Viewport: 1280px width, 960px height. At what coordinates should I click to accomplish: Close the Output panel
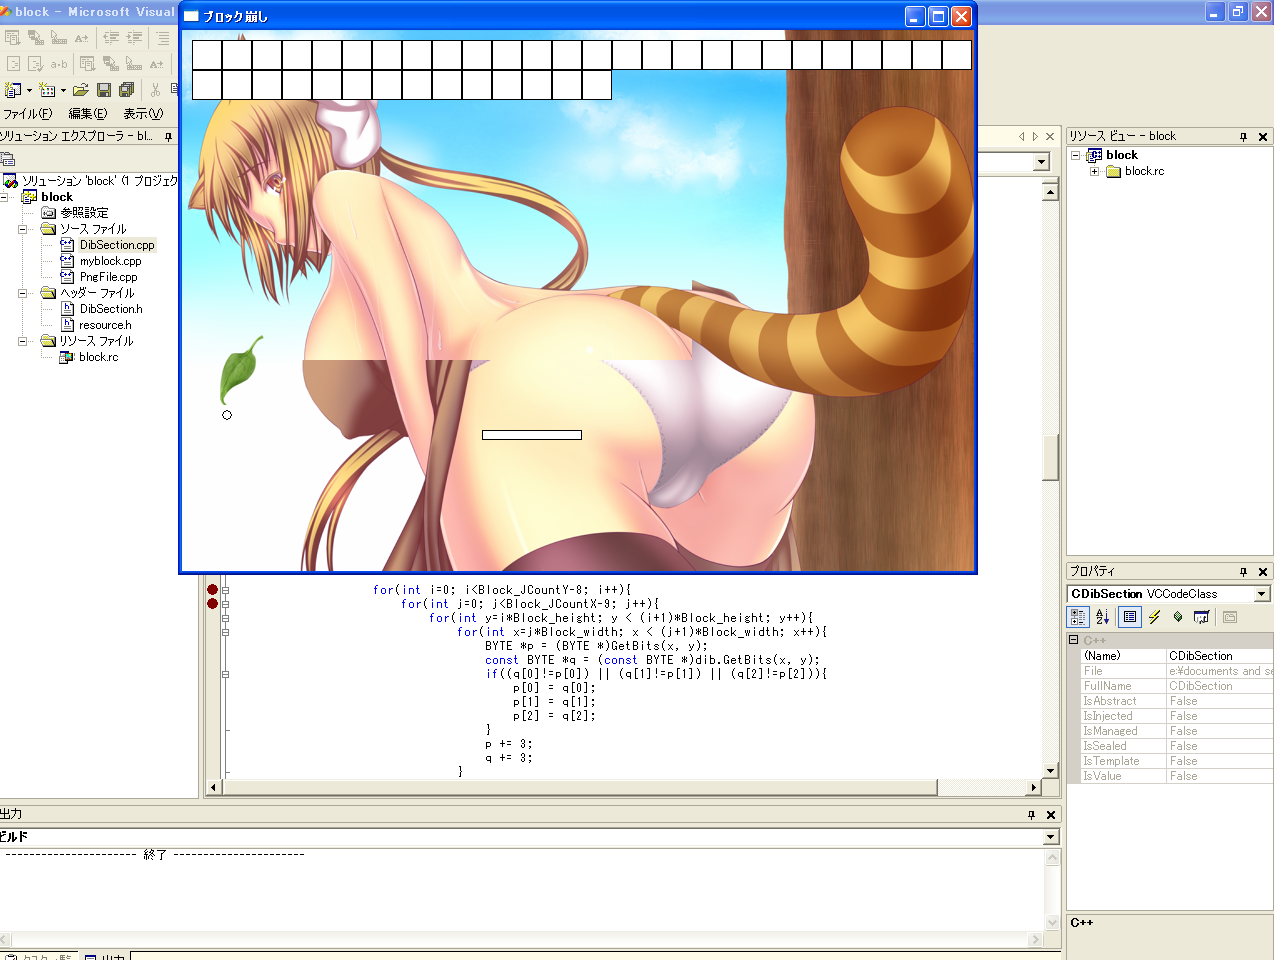point(1051,815)
